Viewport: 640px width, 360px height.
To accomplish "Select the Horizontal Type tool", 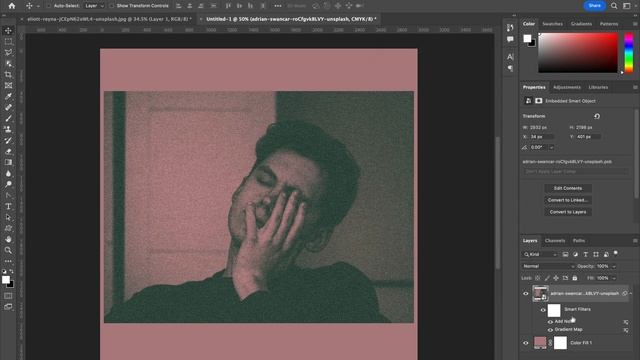I will (x=8, y=207).
